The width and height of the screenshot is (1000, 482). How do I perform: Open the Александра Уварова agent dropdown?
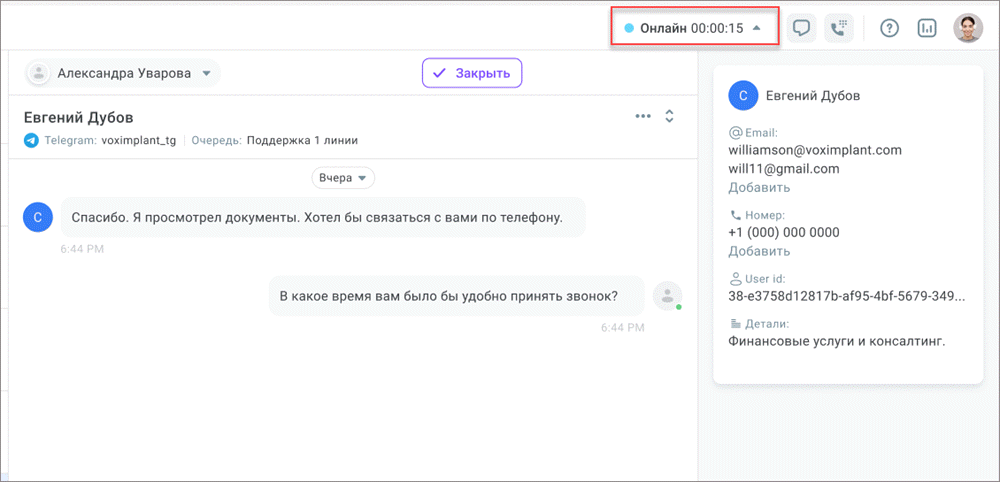coord(123,73)
